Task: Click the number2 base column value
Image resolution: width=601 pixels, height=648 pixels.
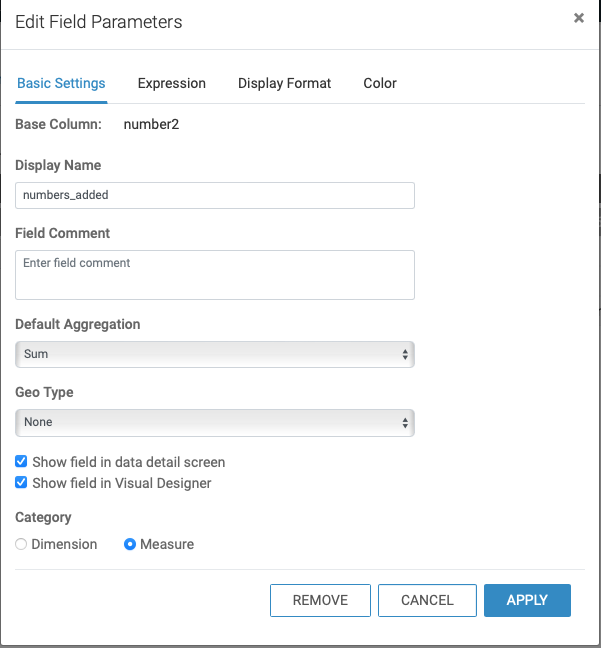Action: 151,125
